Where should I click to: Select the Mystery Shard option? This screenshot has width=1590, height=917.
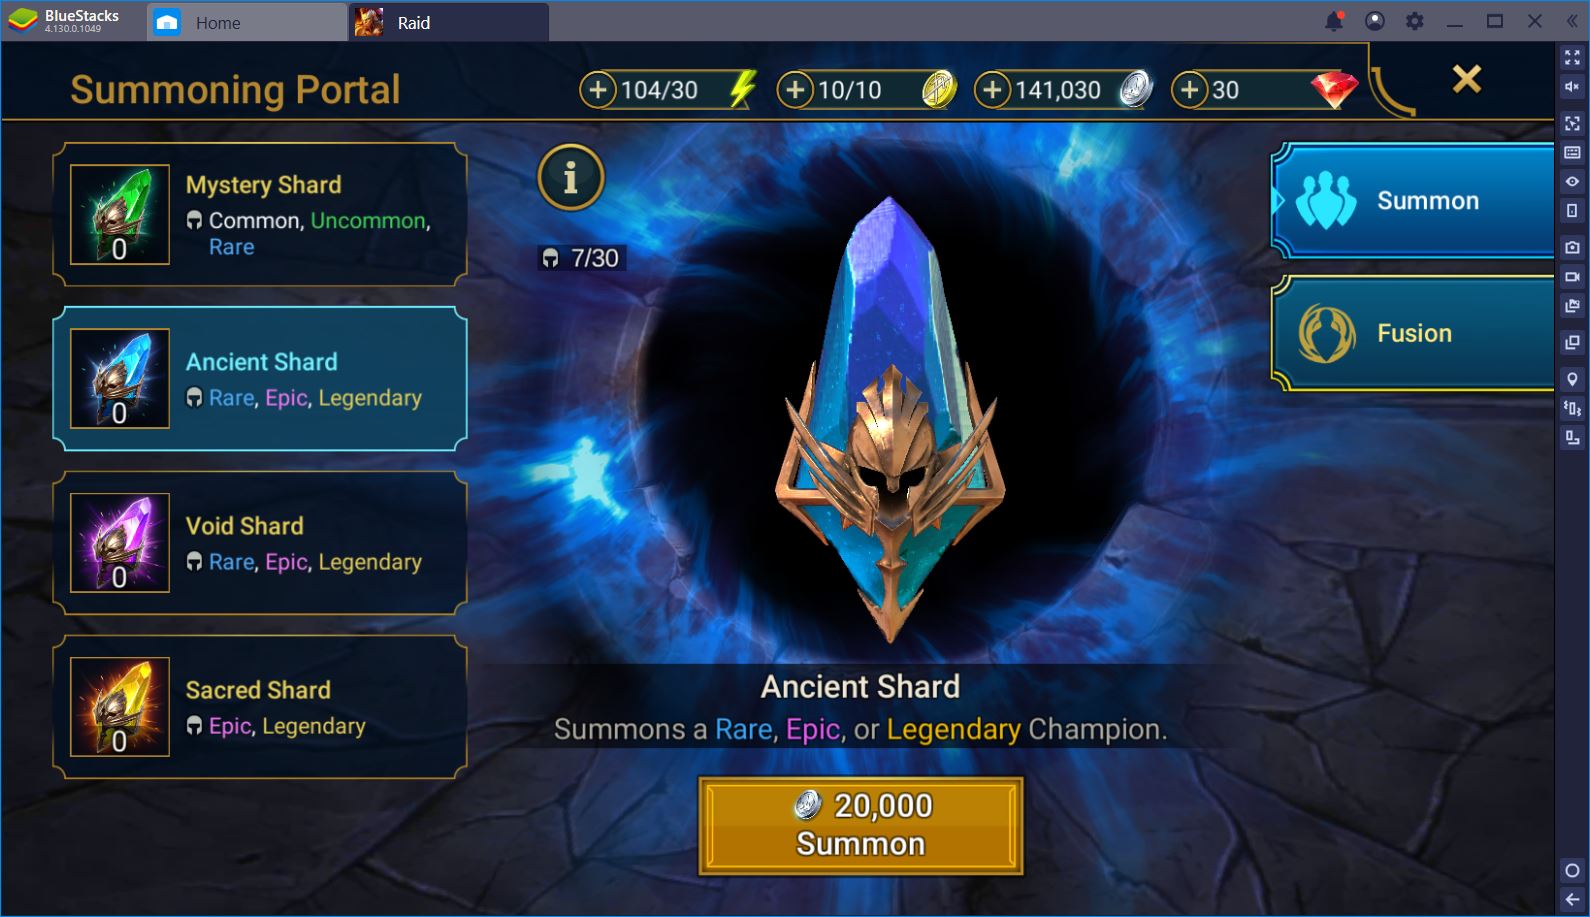[x=260, y=214]
